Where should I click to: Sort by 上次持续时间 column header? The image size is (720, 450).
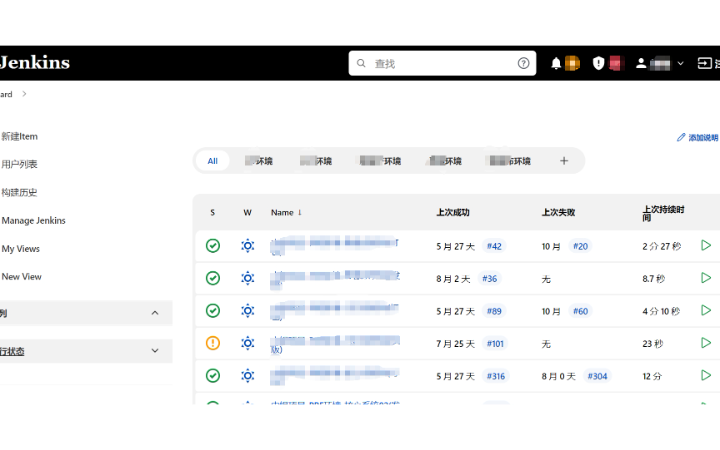(x=664, y=214)
